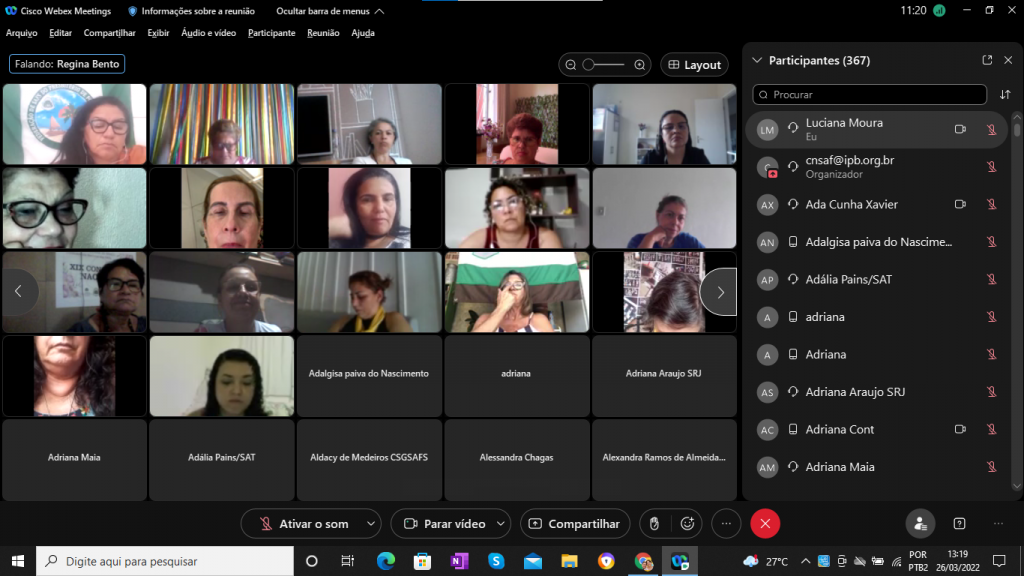Open the OneNote icon in taskbar
1024x576 pixels.
click(x=459, y=561)
